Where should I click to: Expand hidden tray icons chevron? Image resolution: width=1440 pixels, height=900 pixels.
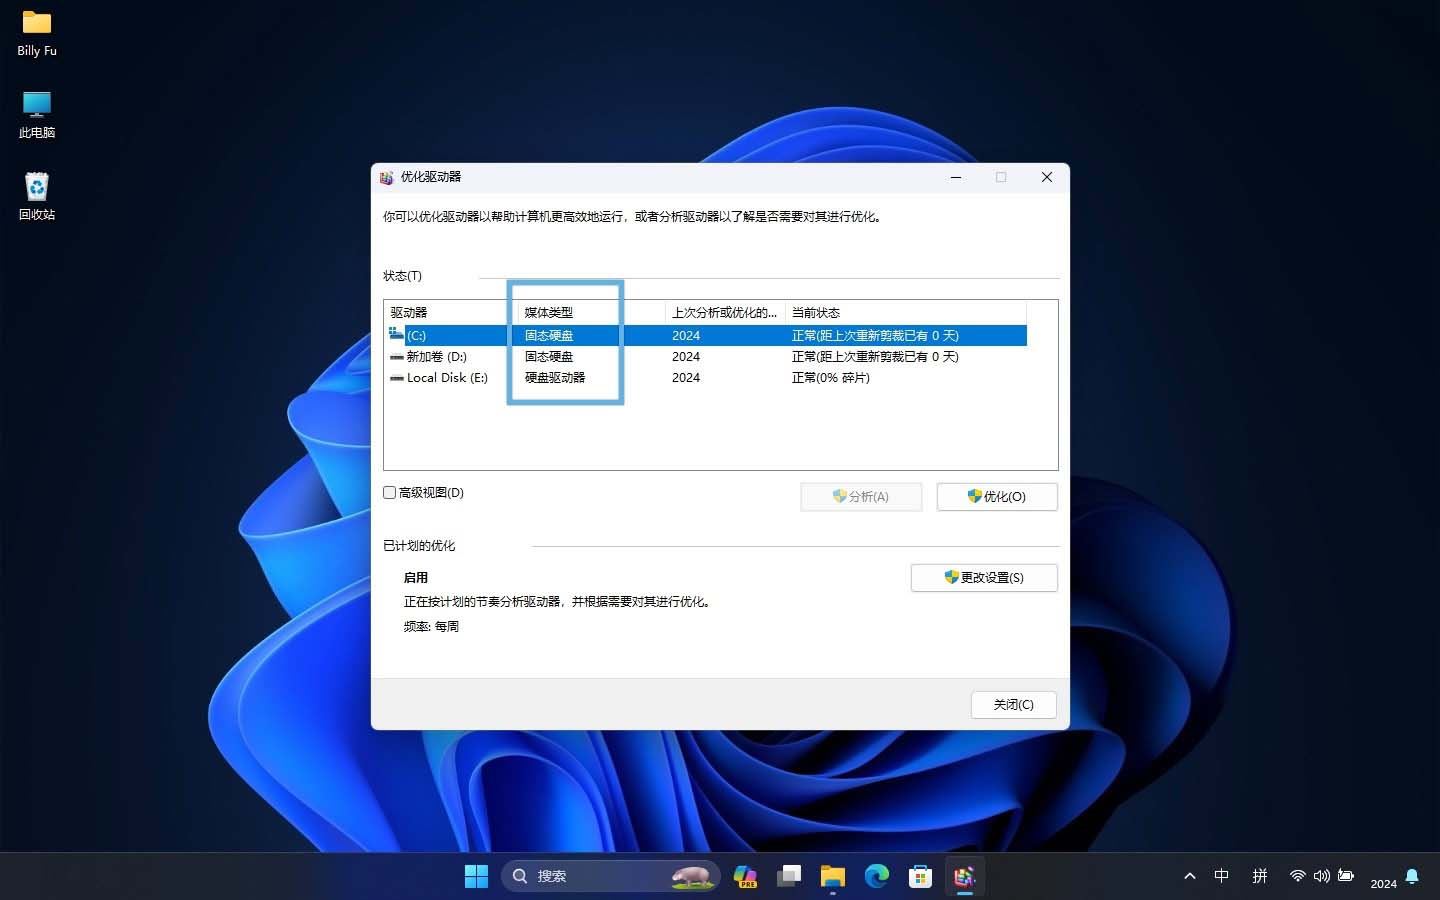[1190, 876]
